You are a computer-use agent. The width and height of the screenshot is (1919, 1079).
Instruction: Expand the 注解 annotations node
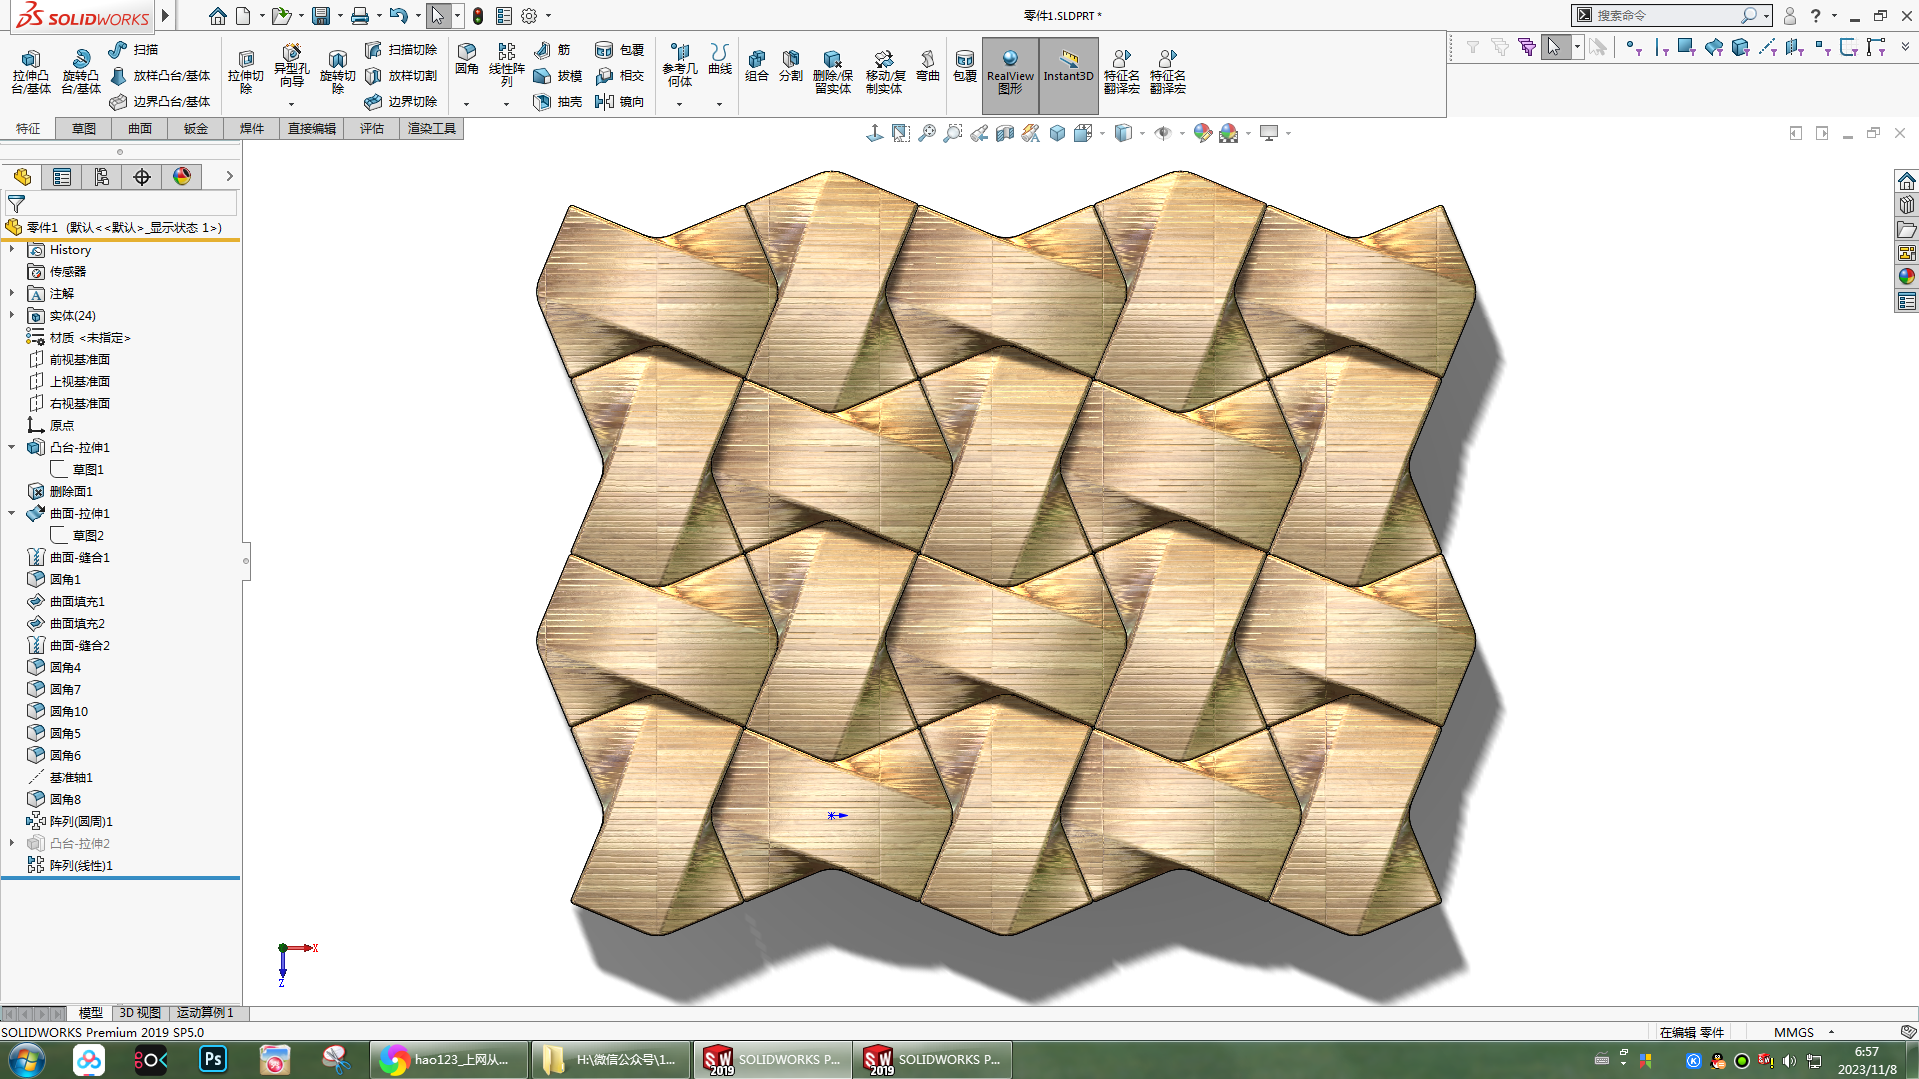pyautogui.click(x=12, y=293)
